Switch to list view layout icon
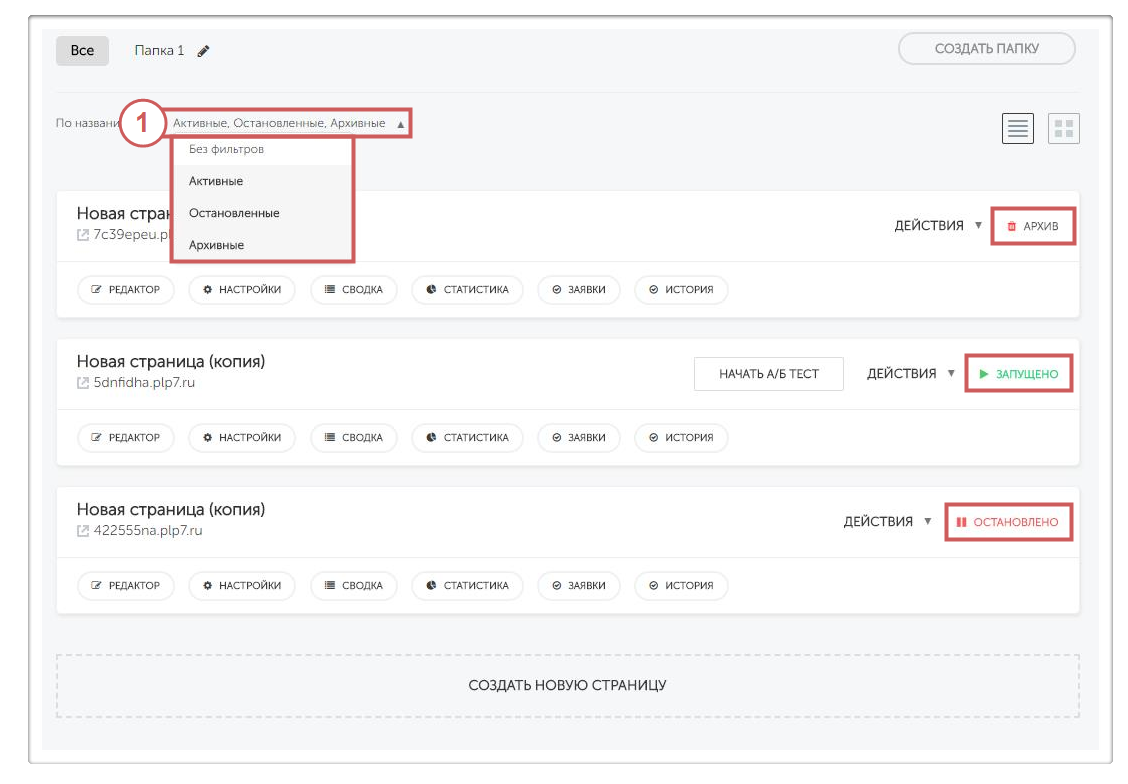 1018,128
